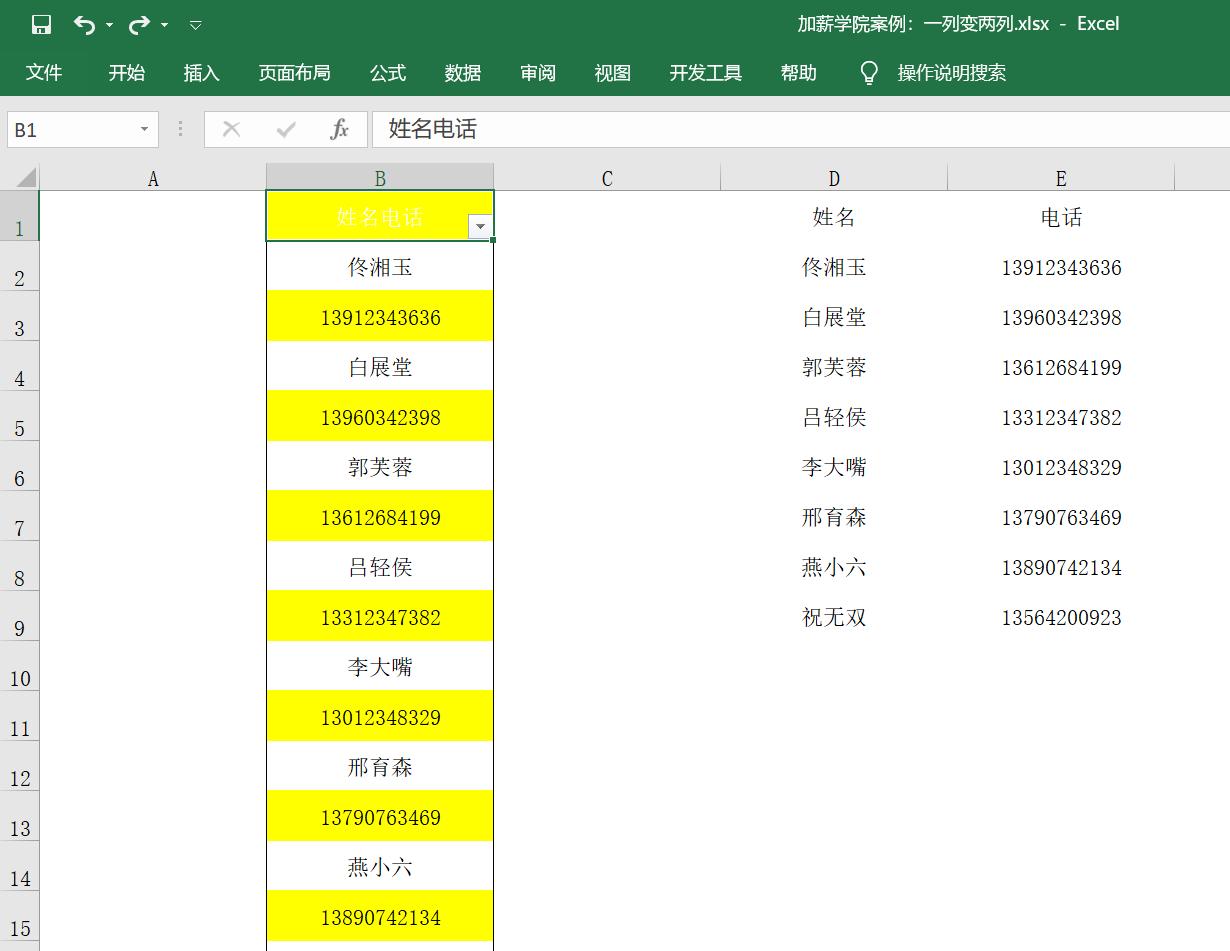Viewport: 1230px width, 951px height.
Task: Switch to the 数据 ribbon tab
Action: coord(462,72)
